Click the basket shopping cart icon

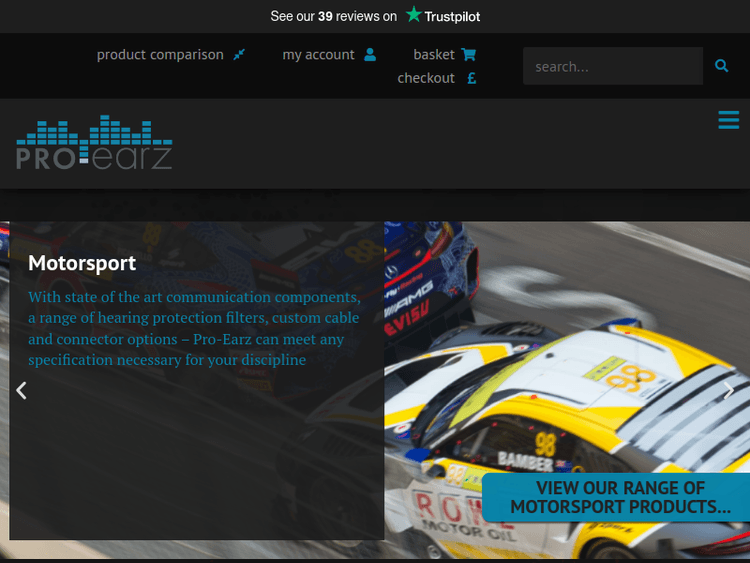(469, 55)
